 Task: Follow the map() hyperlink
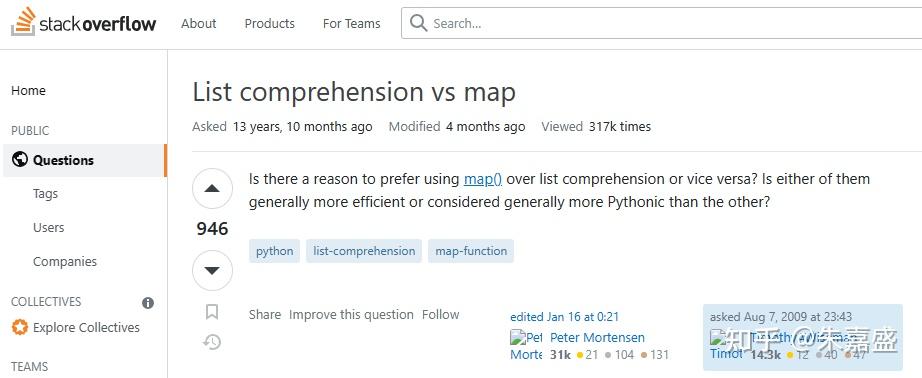[x=483, y=179]
